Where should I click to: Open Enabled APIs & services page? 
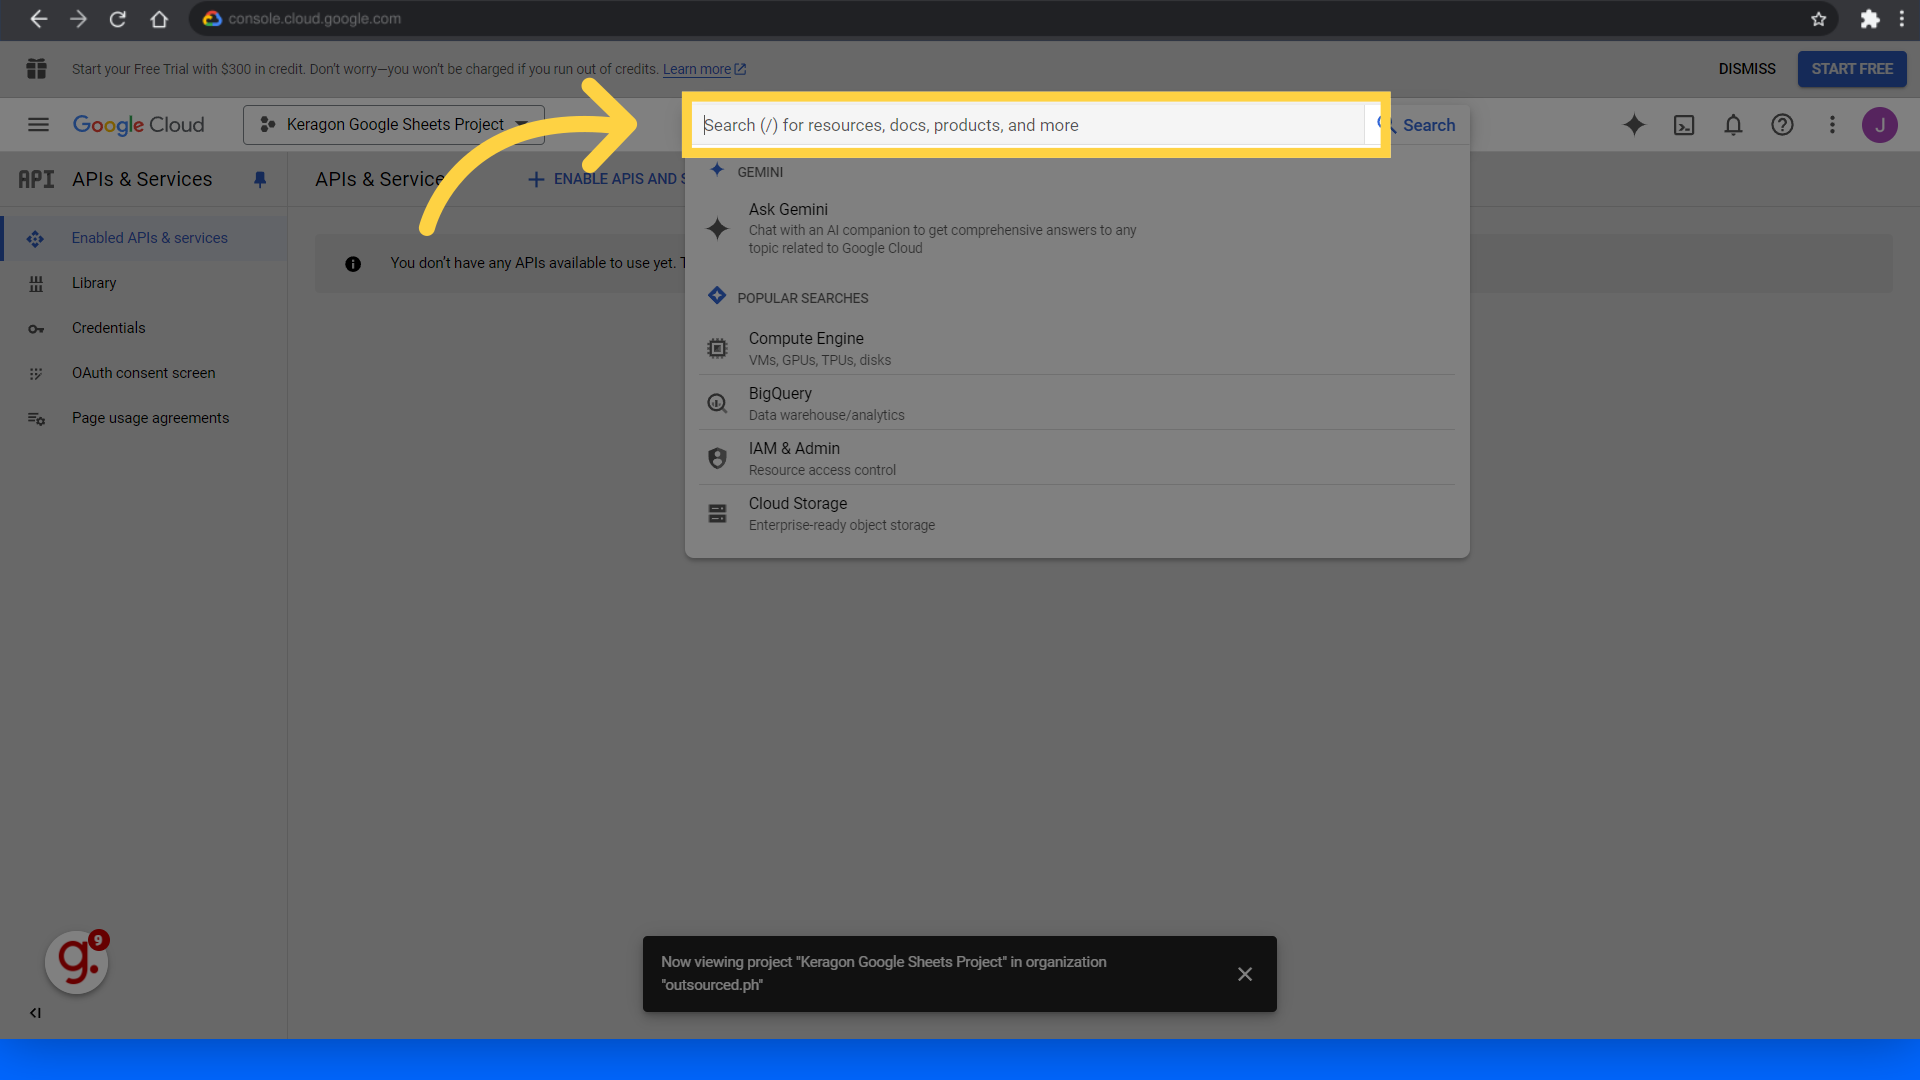[x=144, y=238]
